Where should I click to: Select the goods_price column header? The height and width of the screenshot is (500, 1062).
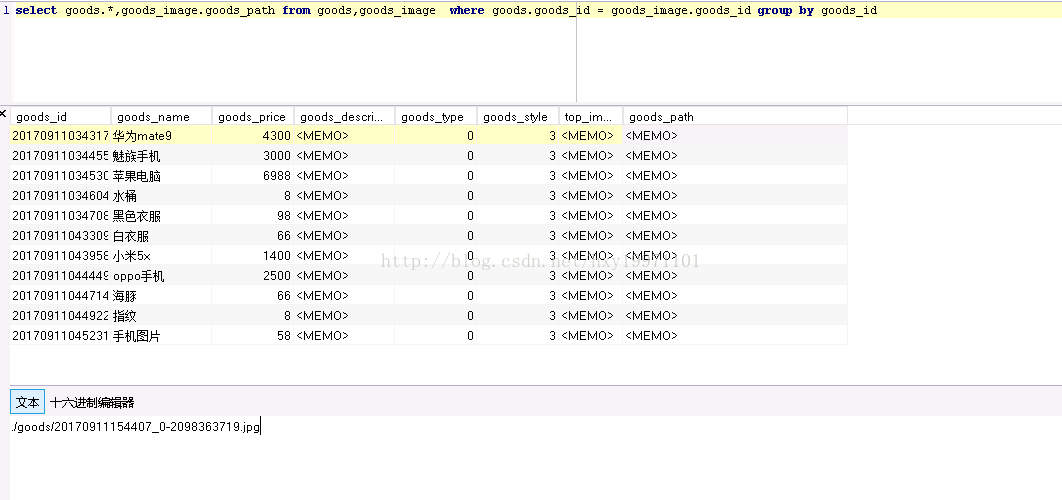[251, 117]
